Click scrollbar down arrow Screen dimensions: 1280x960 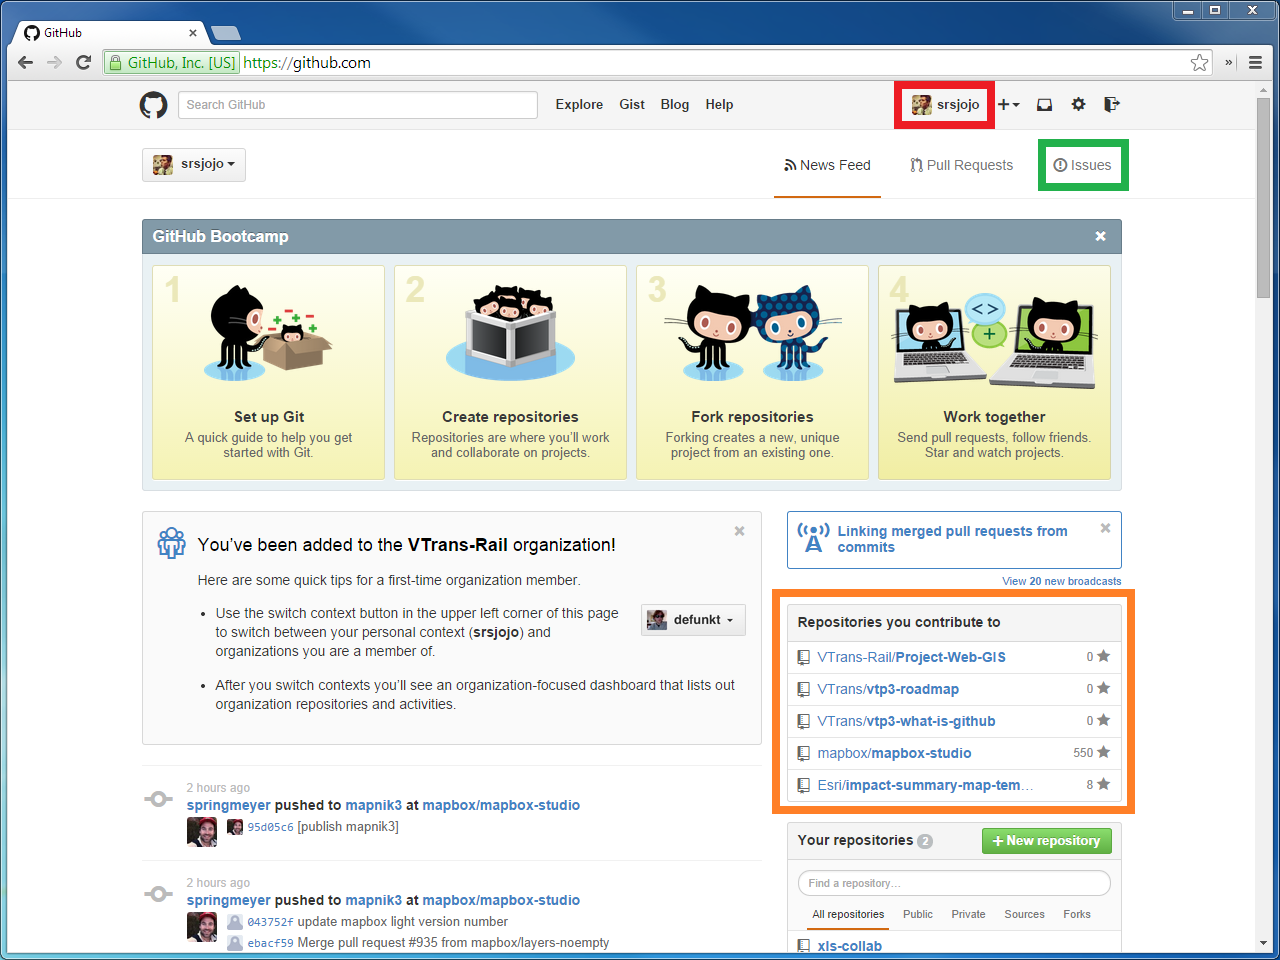pos(1264,943)
